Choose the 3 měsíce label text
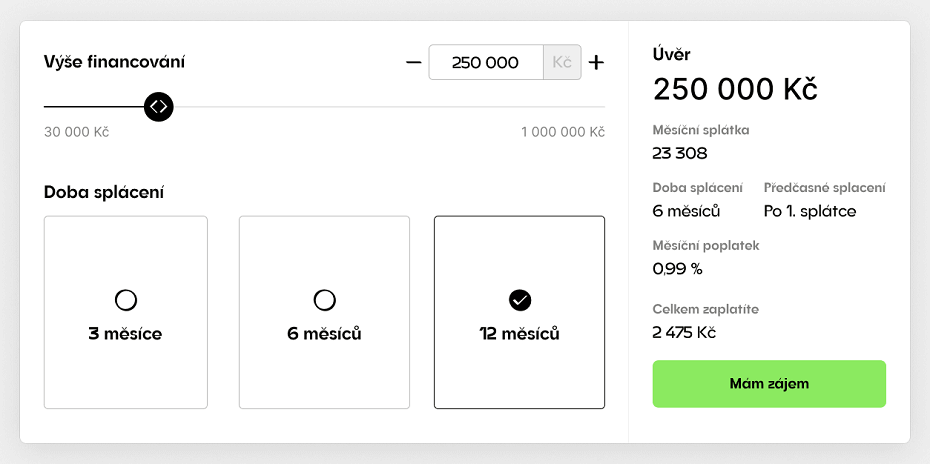Viewport: 930px width, 464px height. point(125,334)
